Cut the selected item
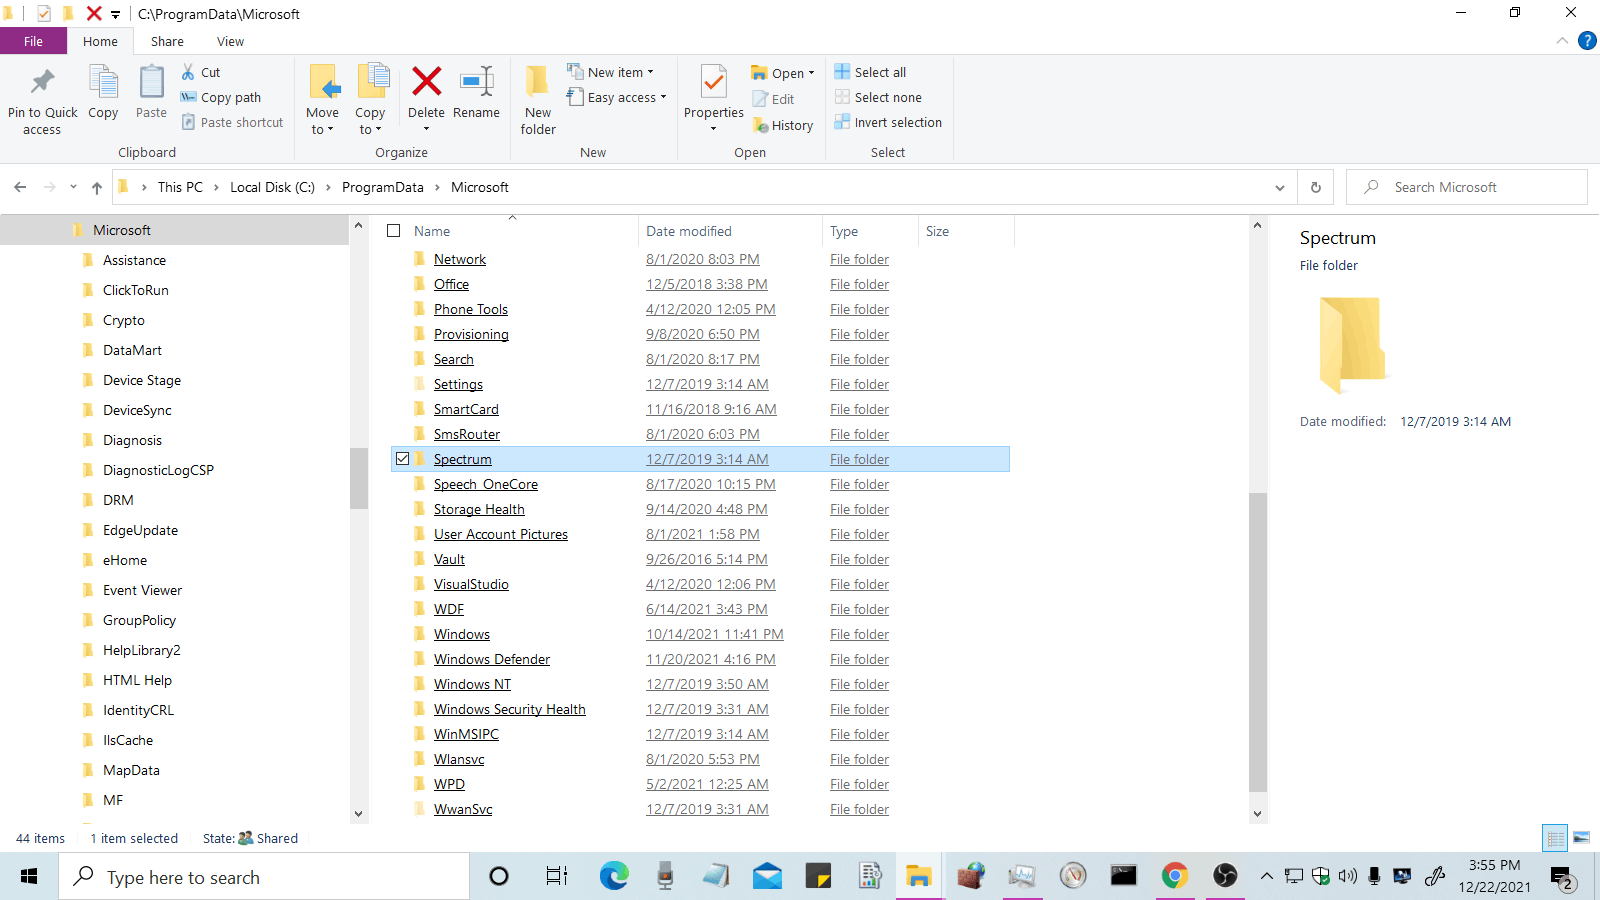The image size is (1600, 900). 201,72
